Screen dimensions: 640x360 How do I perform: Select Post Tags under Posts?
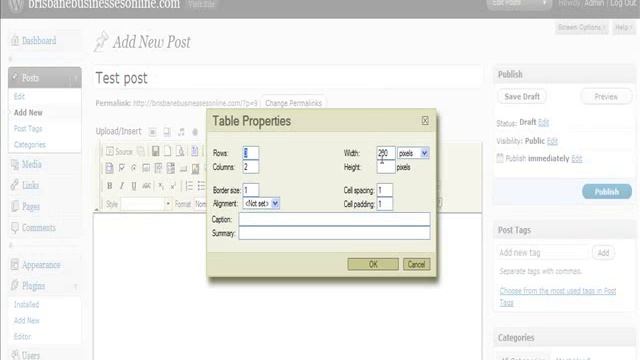[28, 129]
